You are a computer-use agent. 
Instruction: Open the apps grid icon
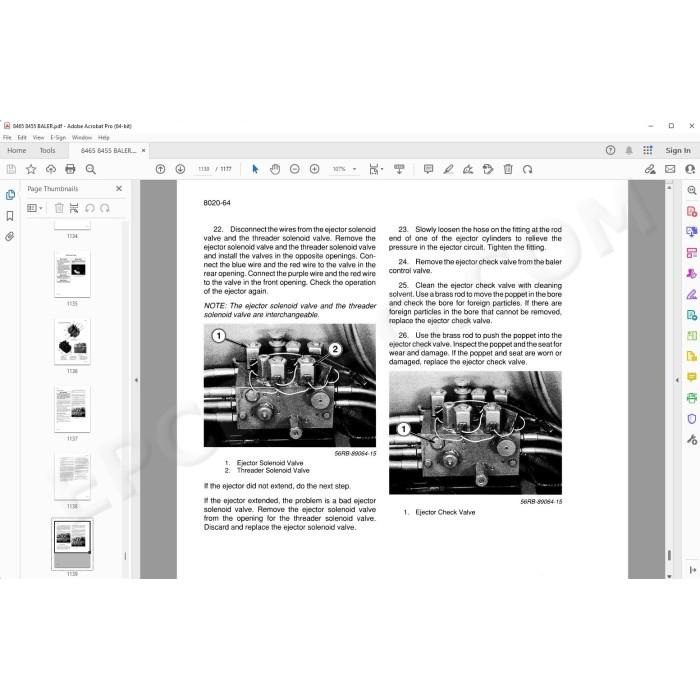[x=648, y=150]
